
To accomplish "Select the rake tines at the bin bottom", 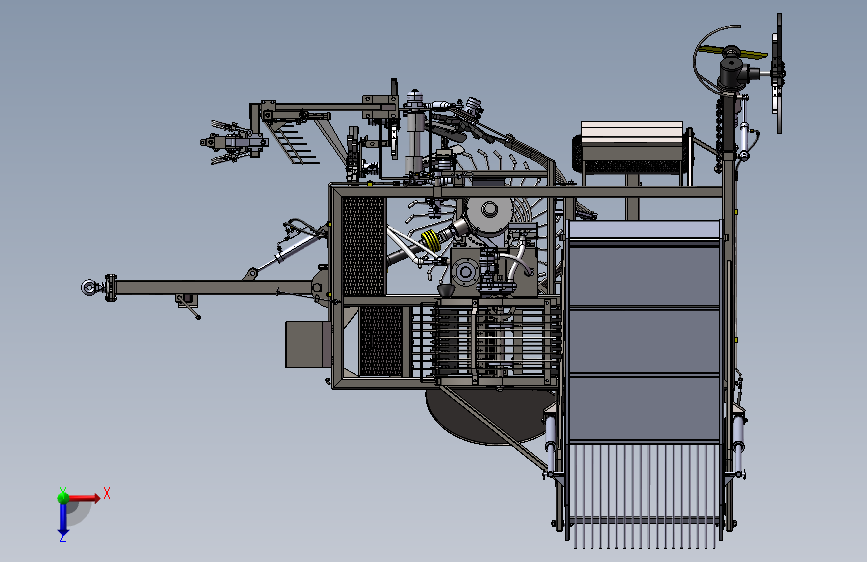I will 644,496.
